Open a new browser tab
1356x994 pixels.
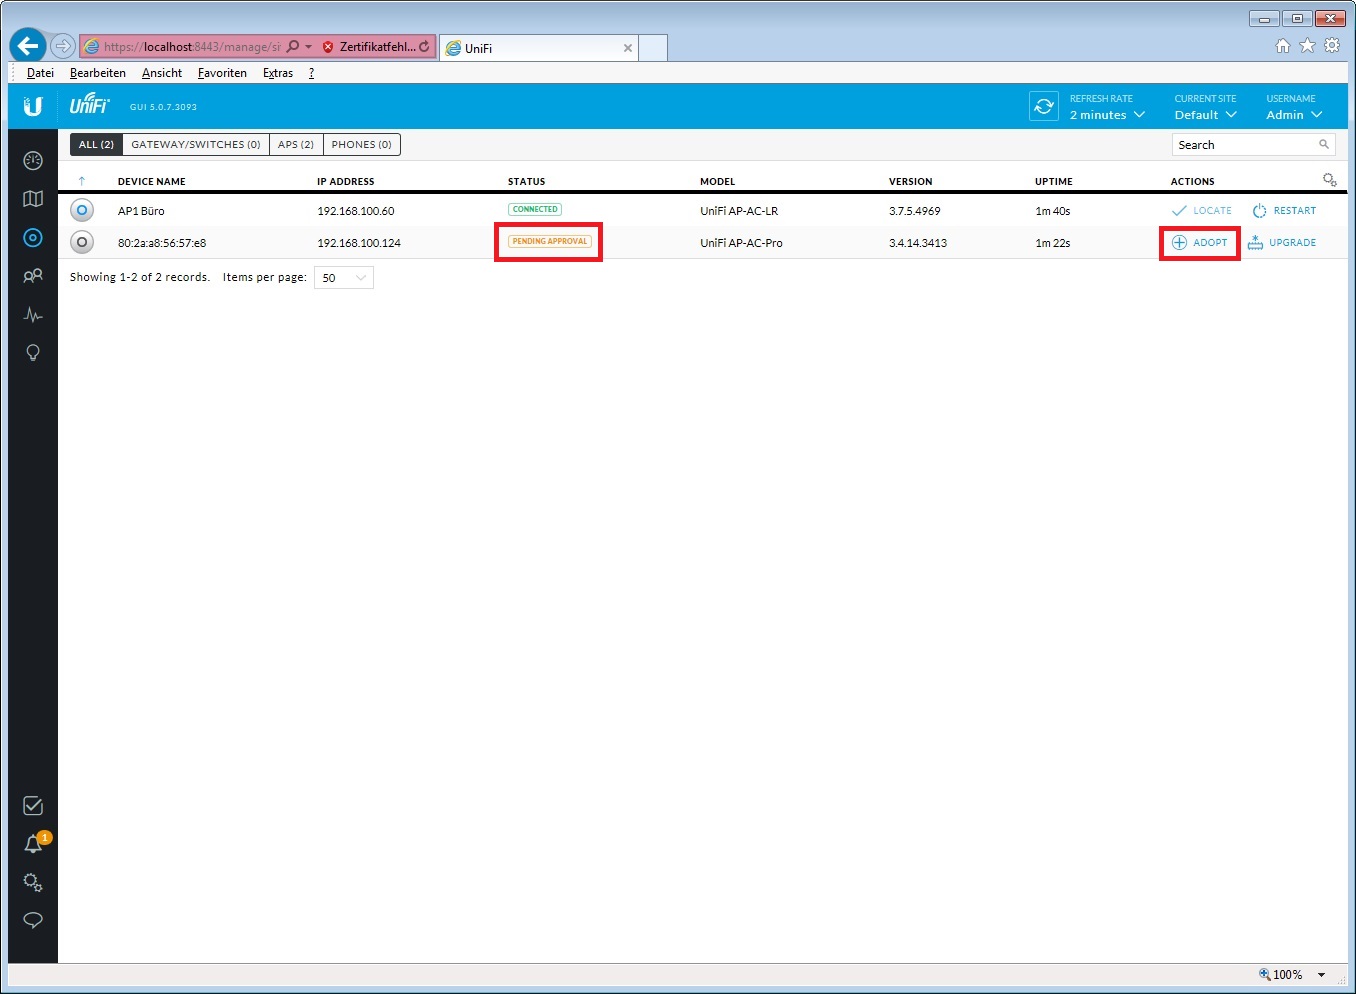(x=652, y=48)
